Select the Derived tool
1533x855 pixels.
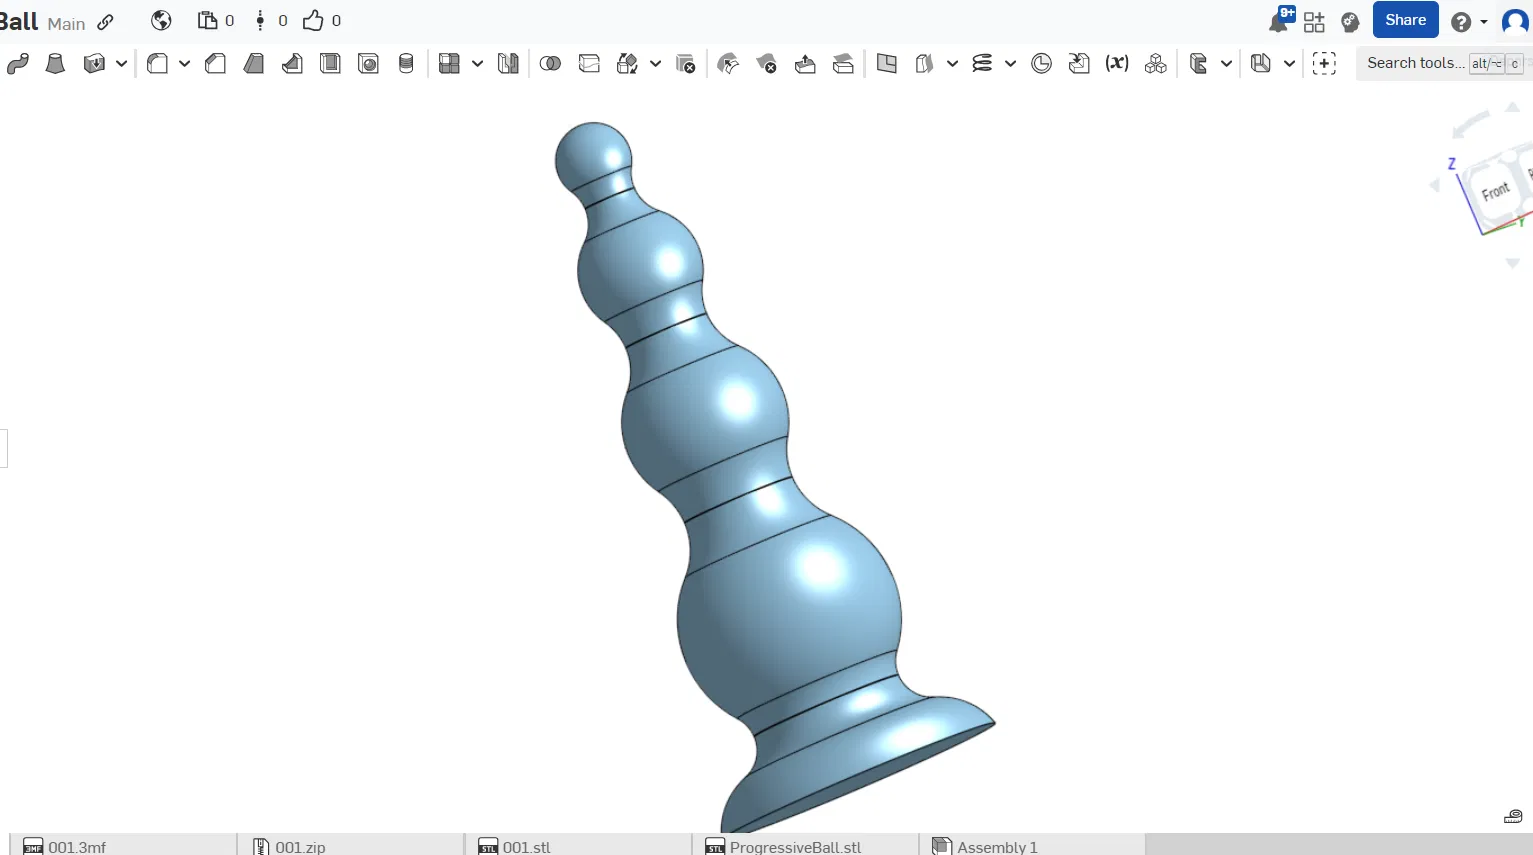pos(1079,64)
